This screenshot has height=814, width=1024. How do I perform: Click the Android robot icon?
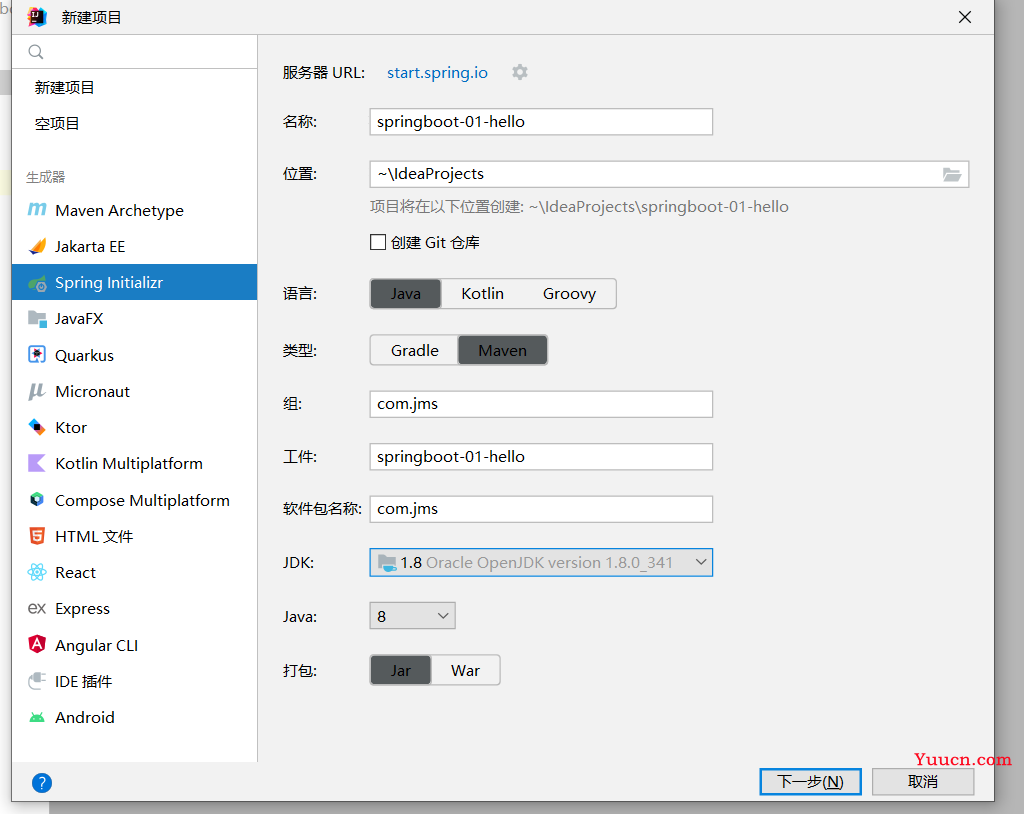tap(37, 717)
